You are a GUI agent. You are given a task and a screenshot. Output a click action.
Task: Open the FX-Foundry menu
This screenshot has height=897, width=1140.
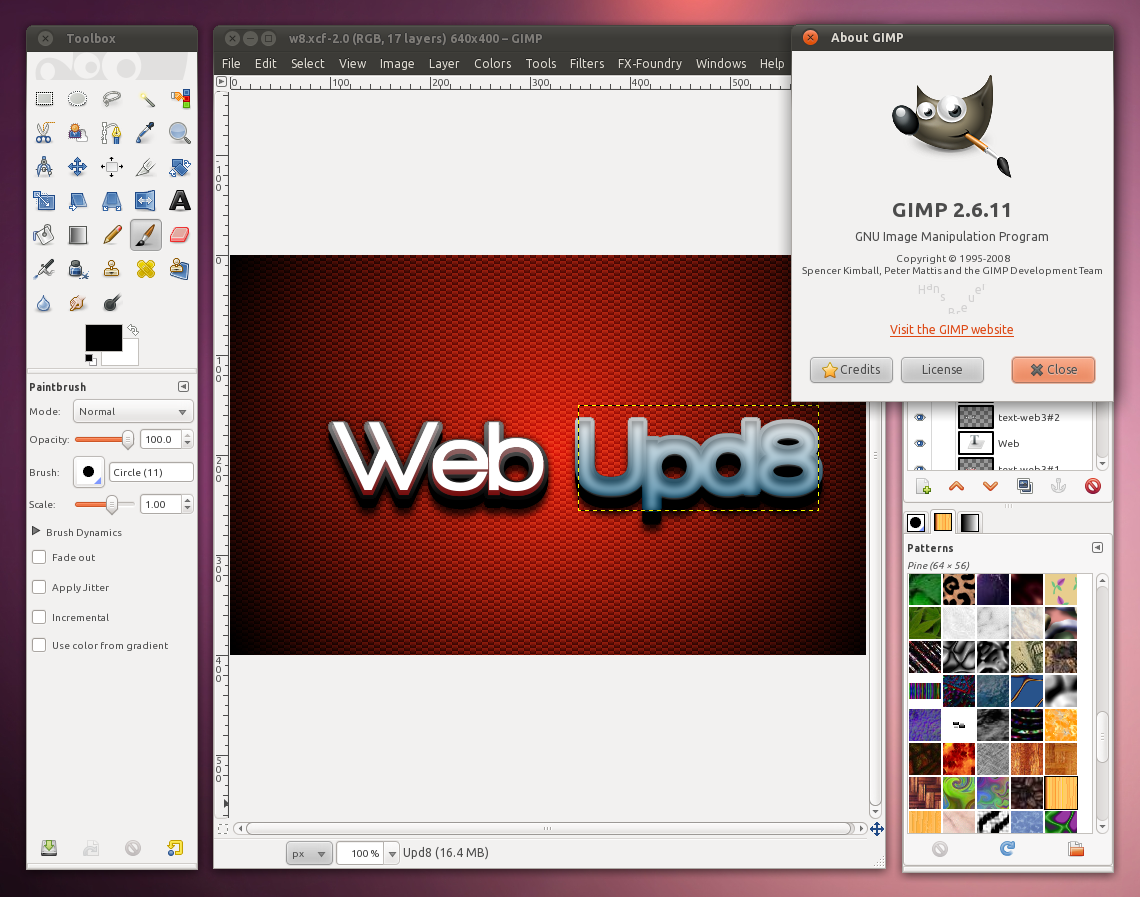649,63
